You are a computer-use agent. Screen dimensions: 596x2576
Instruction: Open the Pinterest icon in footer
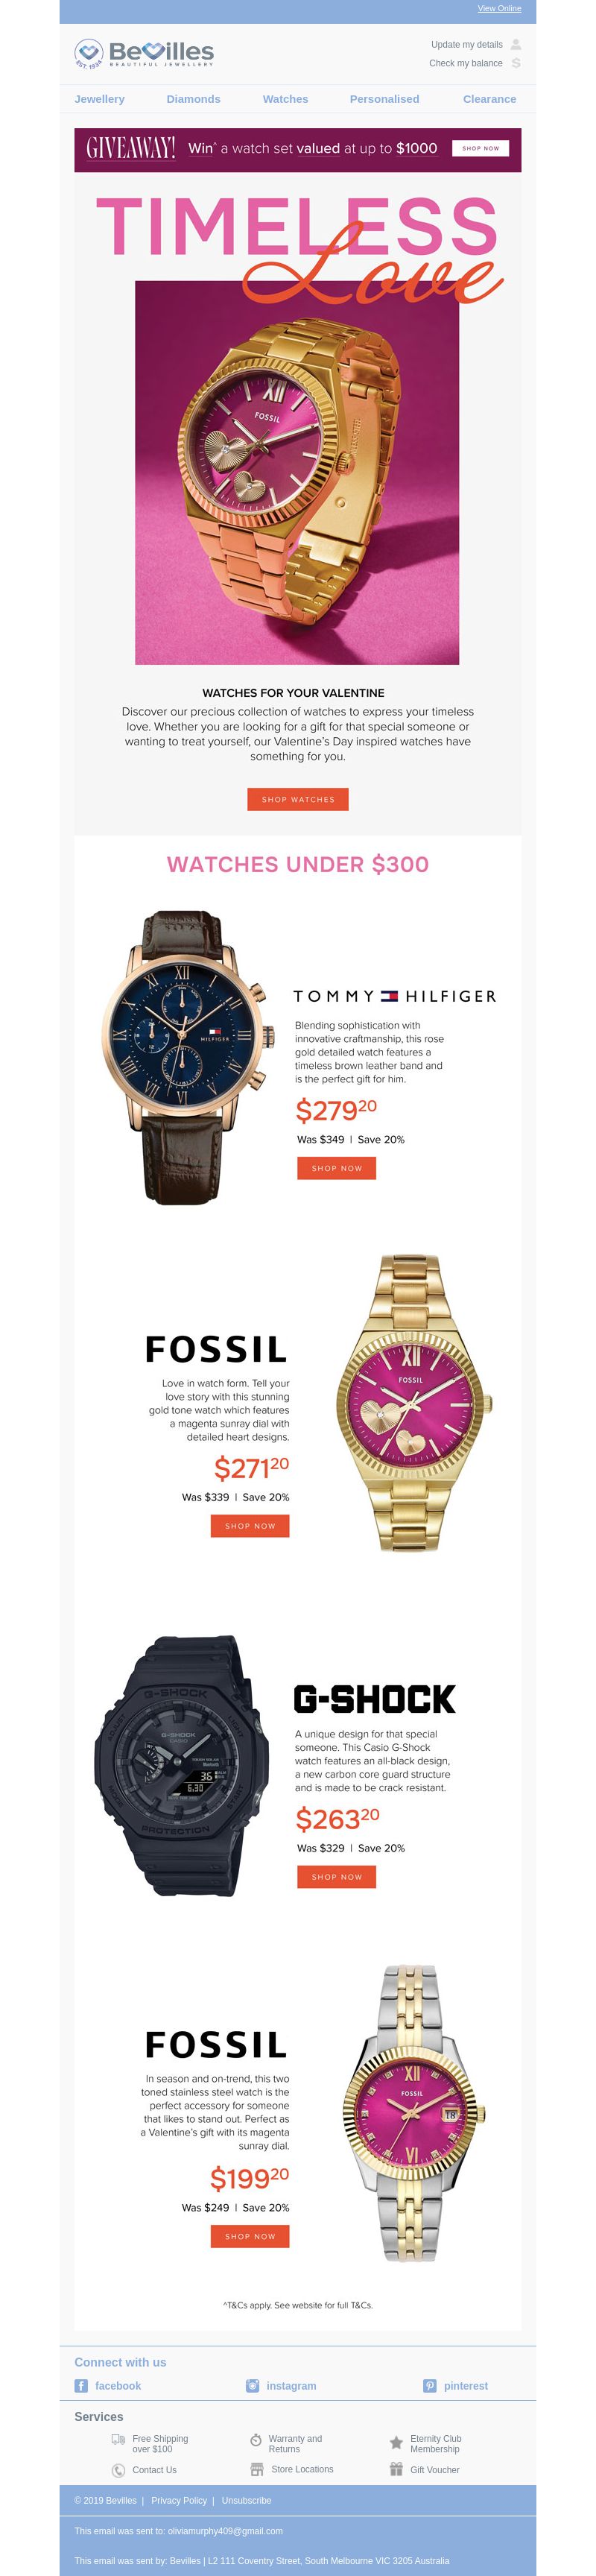pos(430,2385)
